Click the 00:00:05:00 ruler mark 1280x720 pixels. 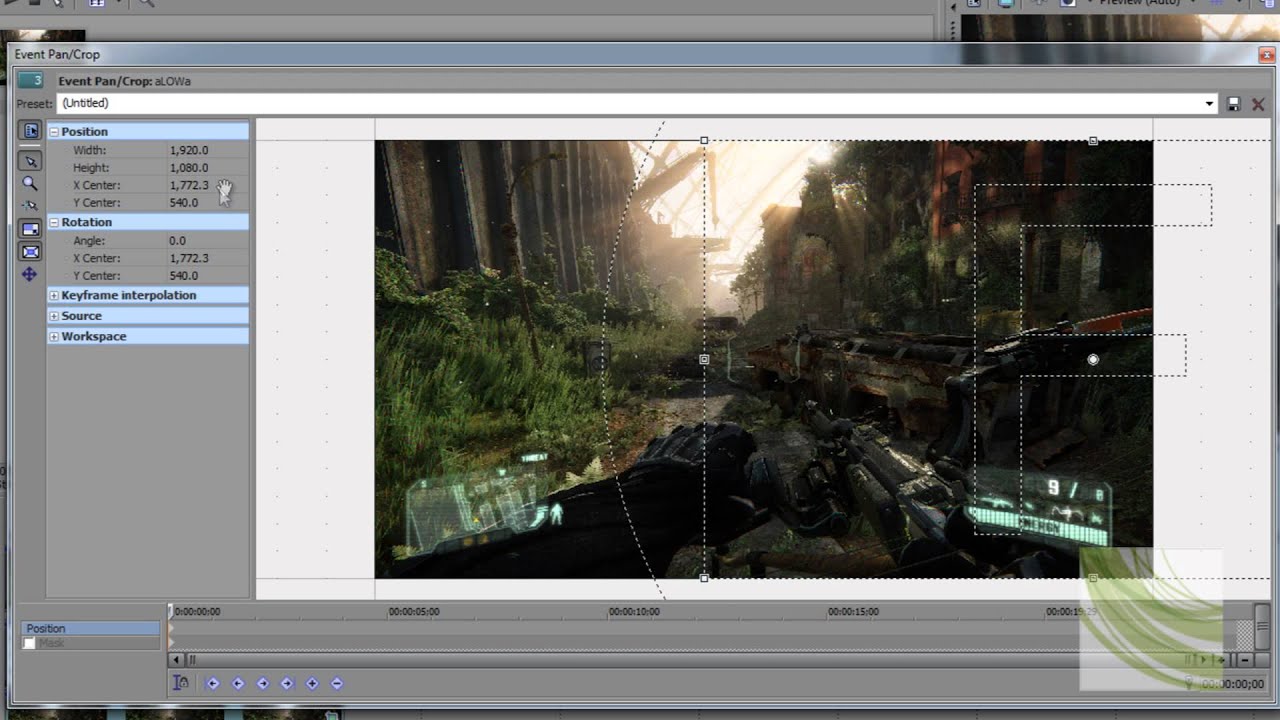[414, 611]
